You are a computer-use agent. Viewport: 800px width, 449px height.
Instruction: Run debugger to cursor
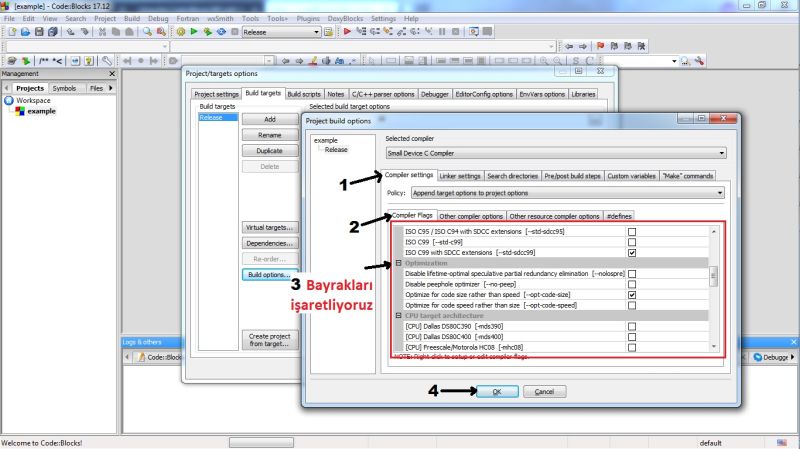pos(361,32)
